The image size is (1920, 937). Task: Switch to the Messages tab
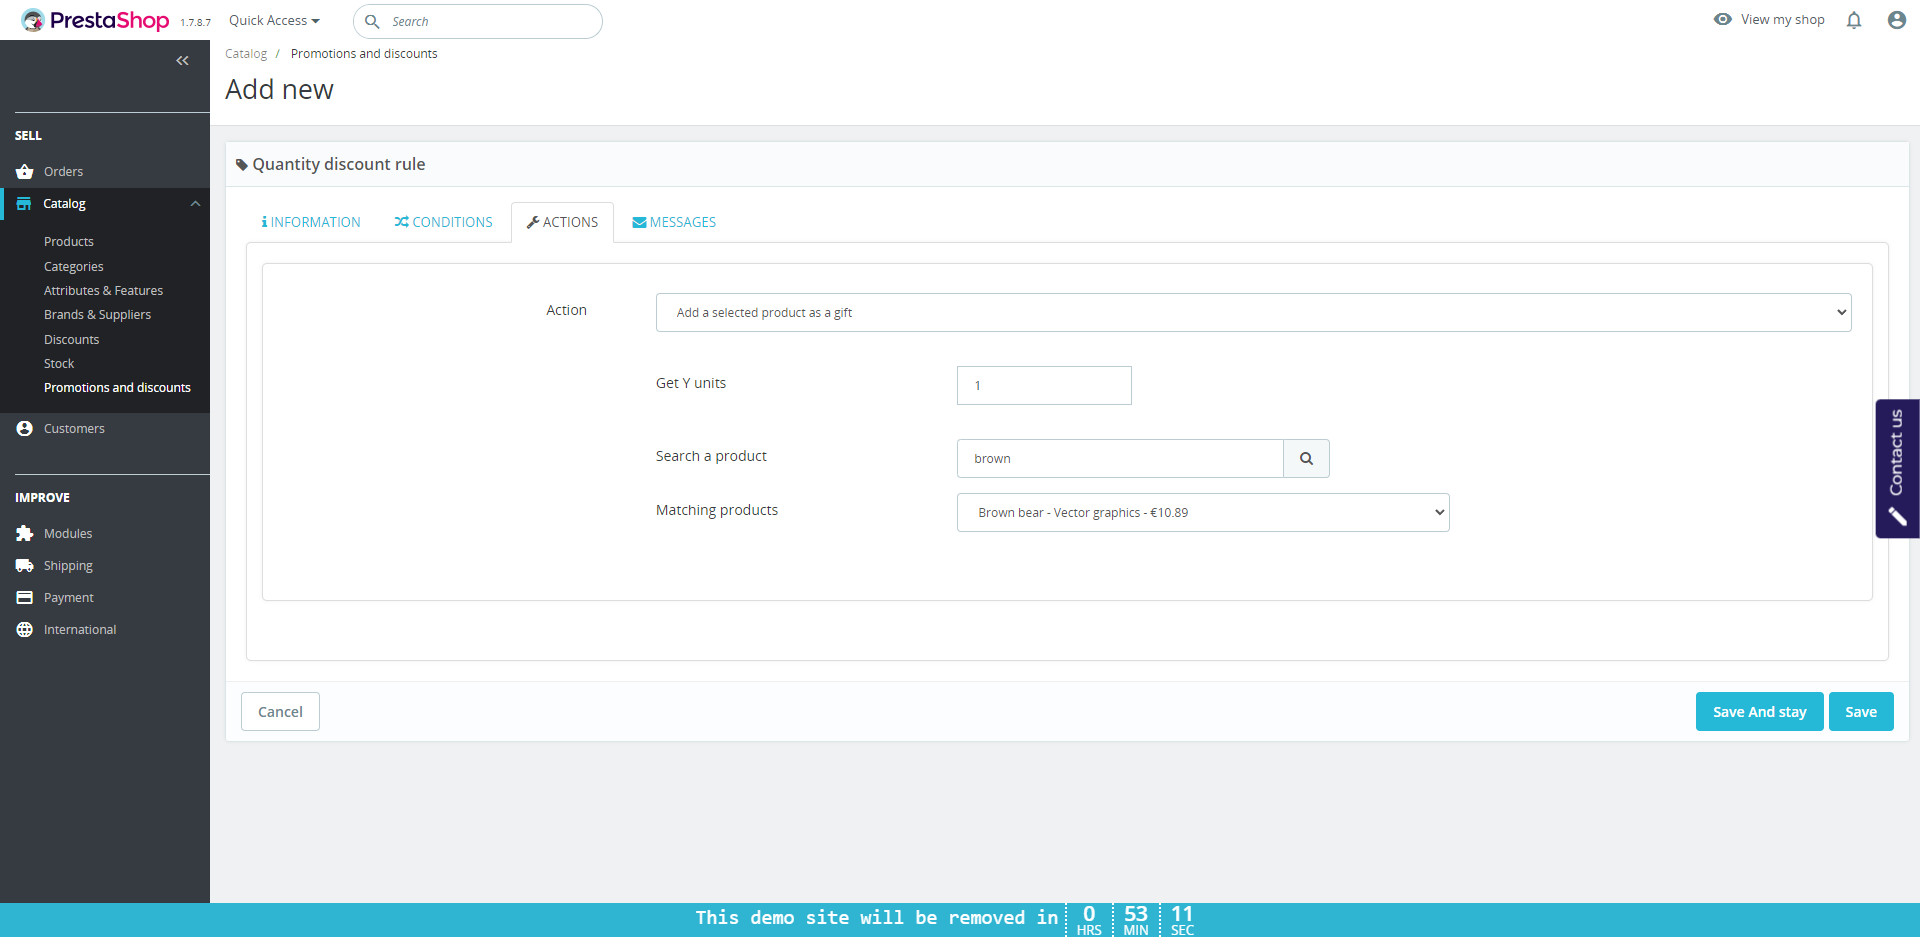pos(674,222)
